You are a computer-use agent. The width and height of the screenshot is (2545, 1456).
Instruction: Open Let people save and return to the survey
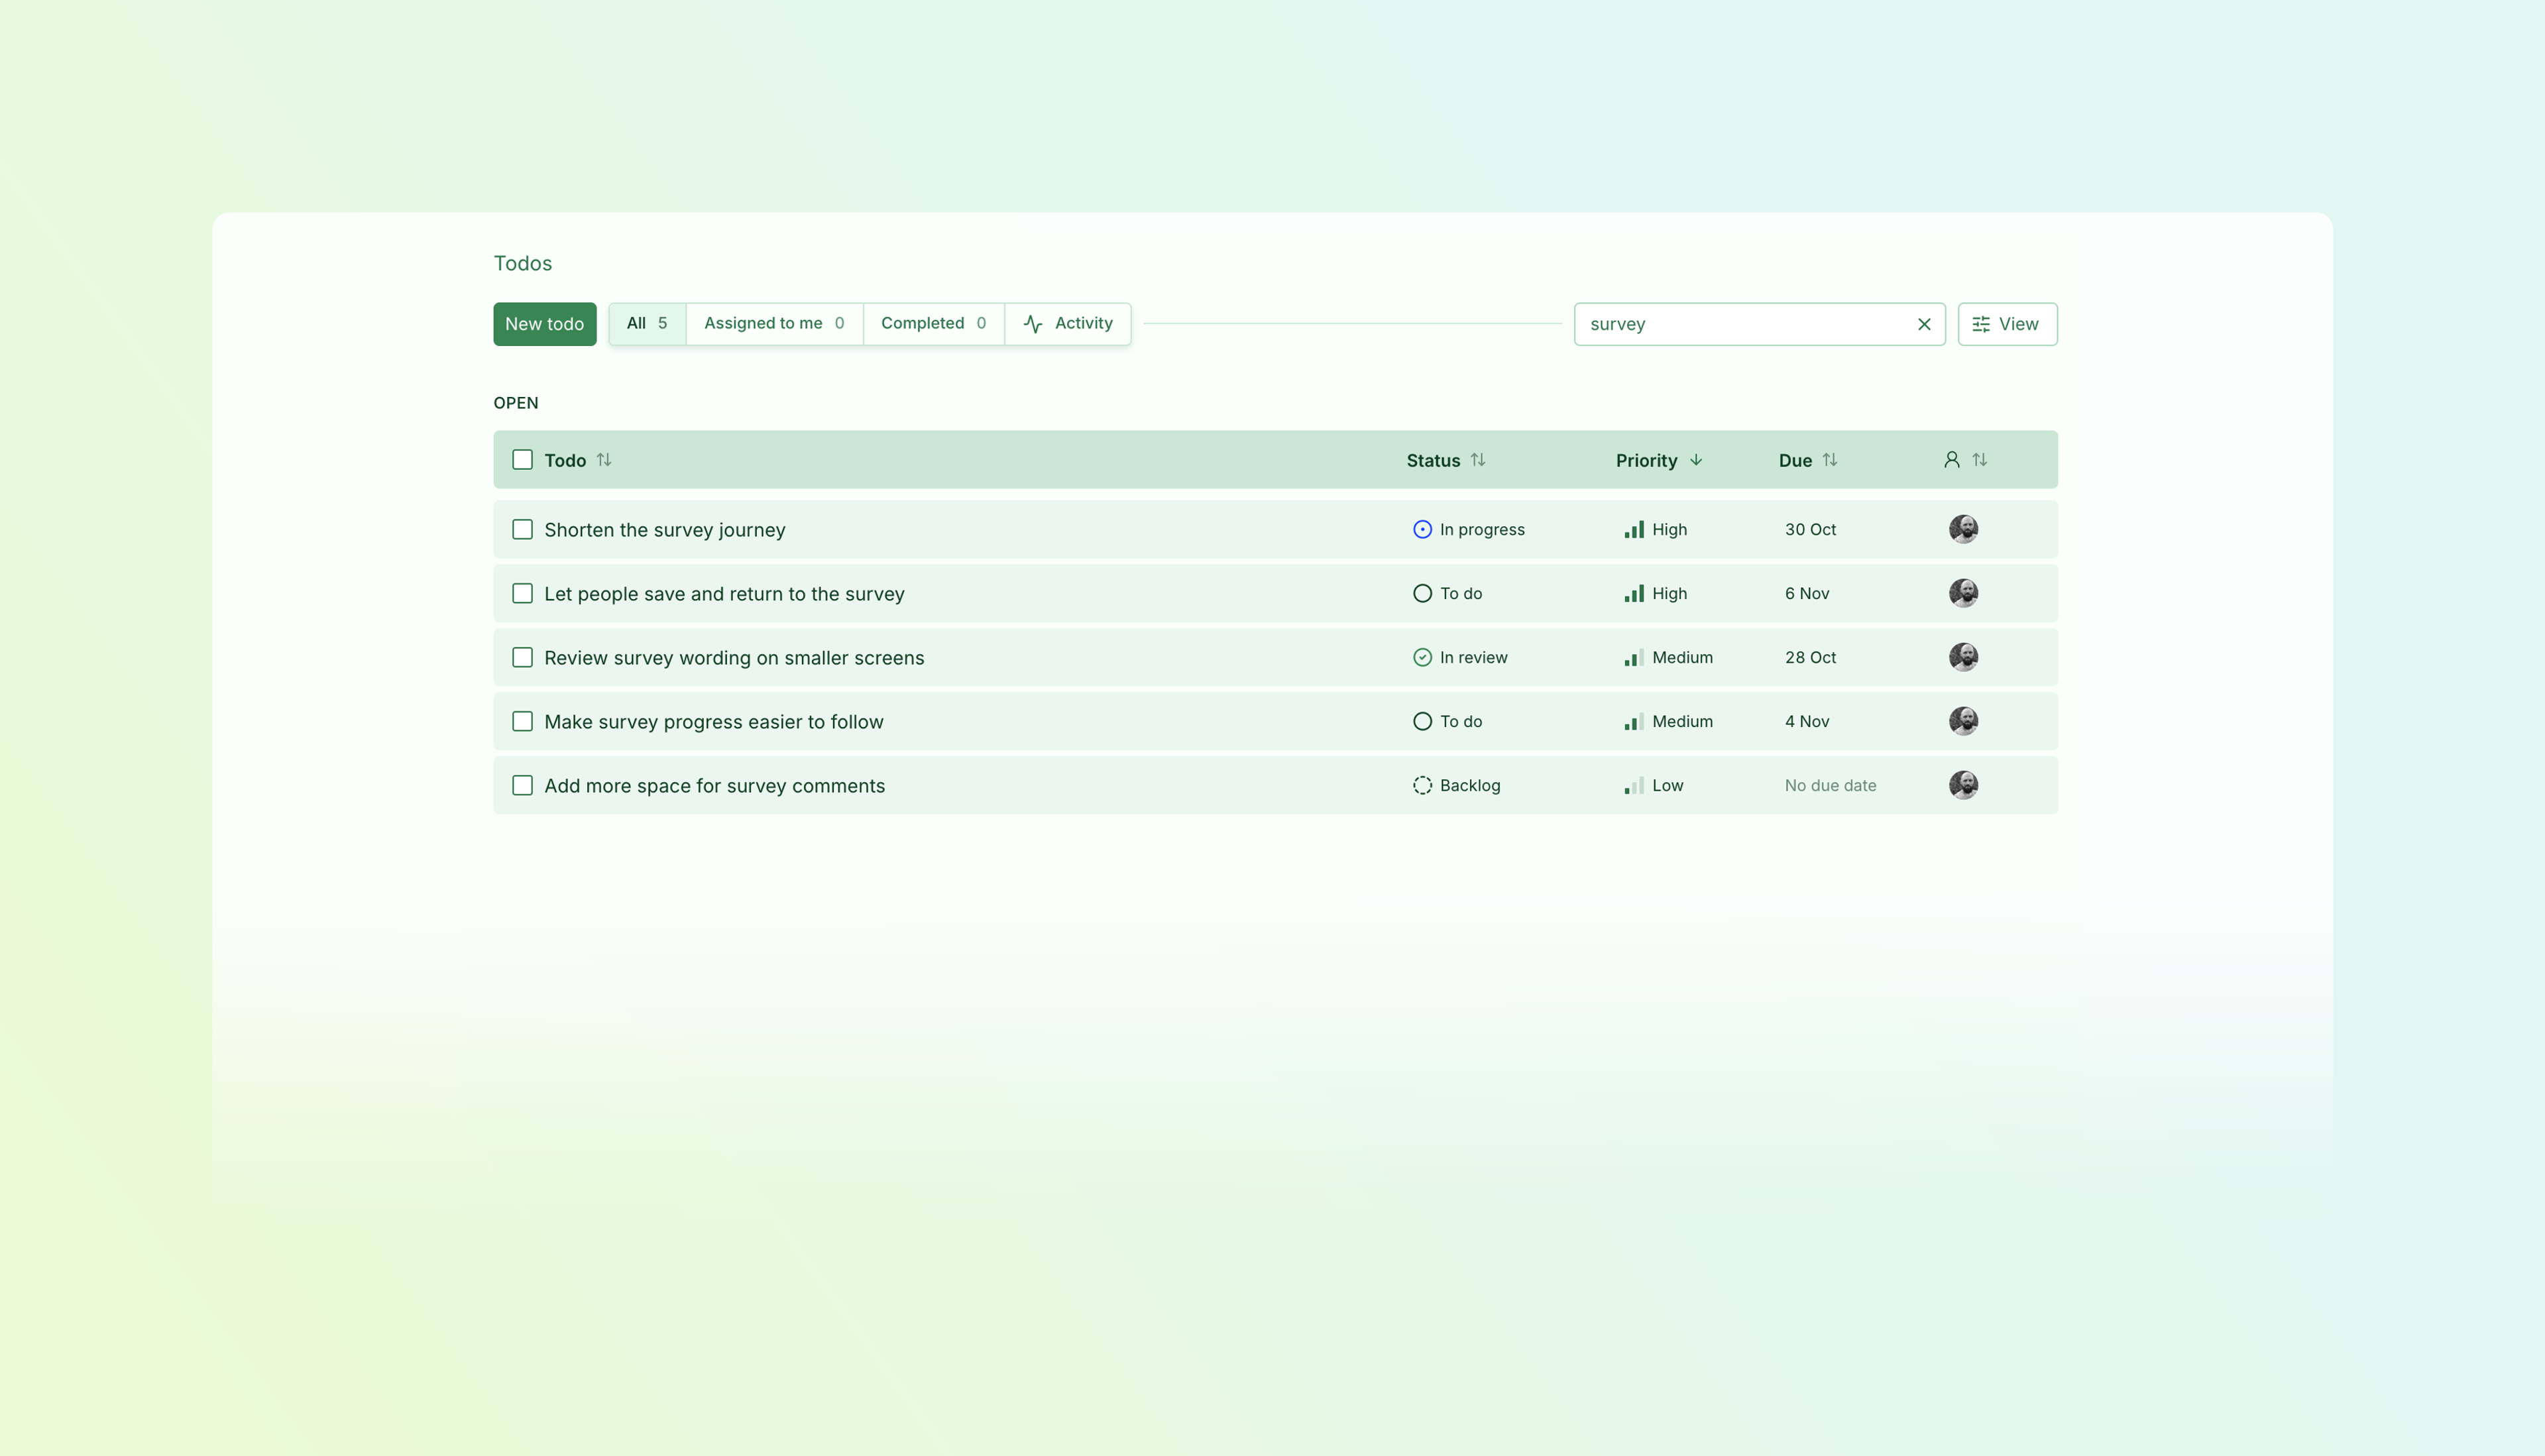pos(724,594)
